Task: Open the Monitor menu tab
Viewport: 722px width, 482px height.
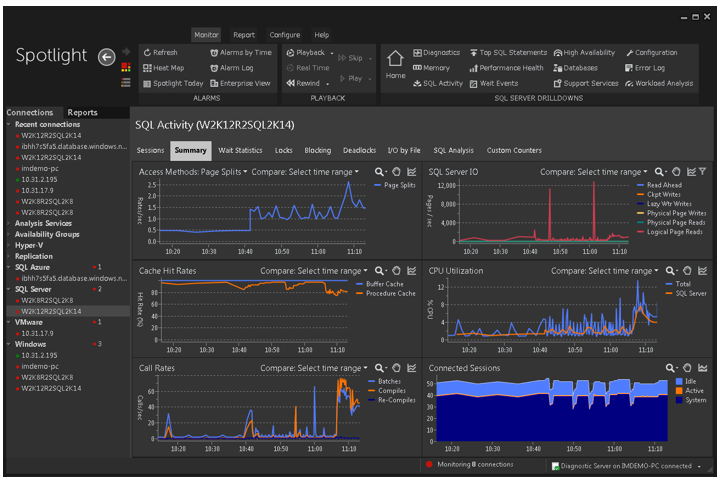Action: tap(206, 35)
